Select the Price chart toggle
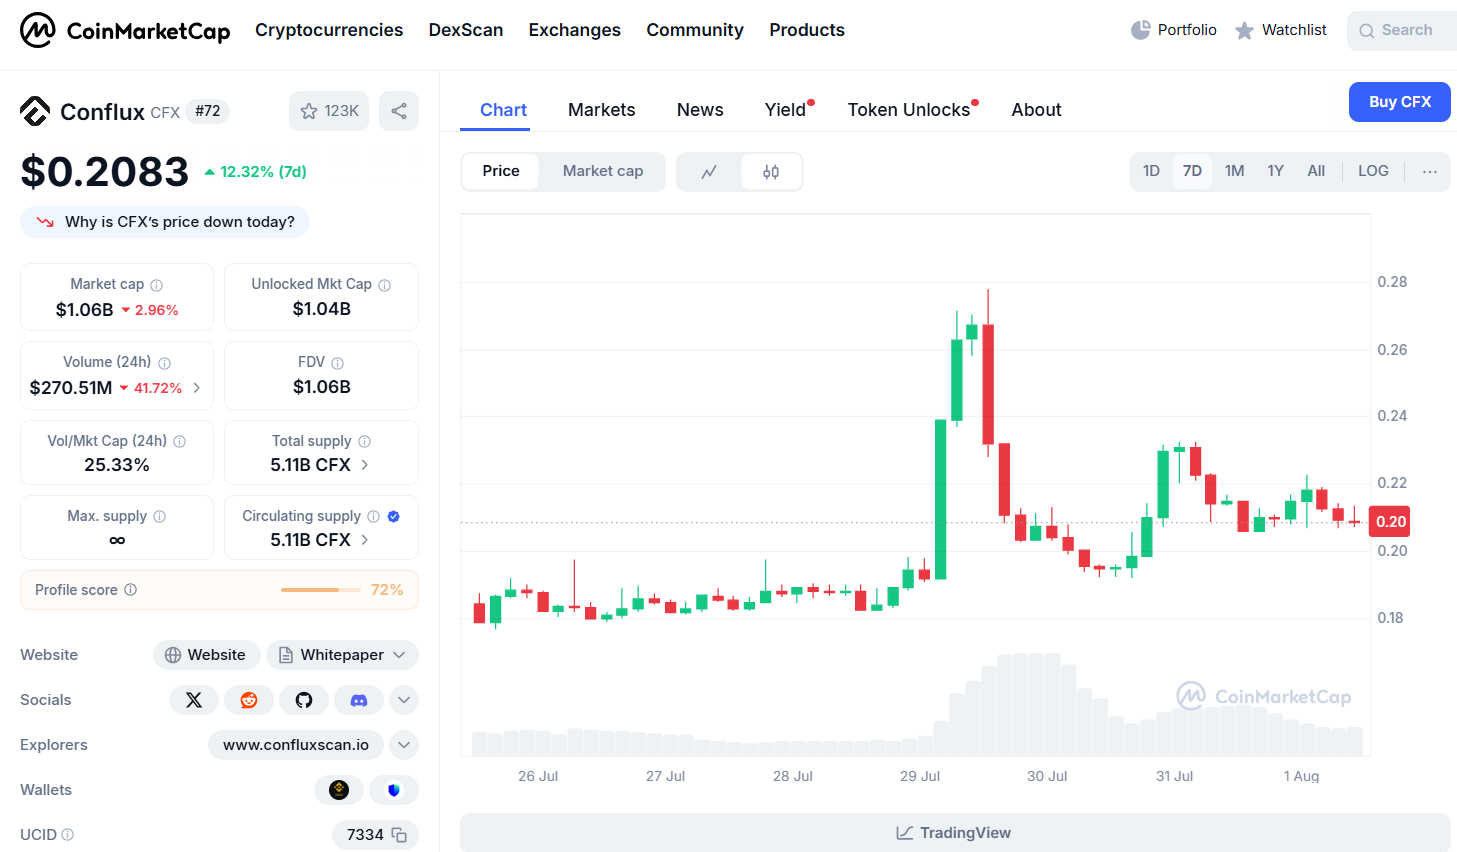 [501, 171]
